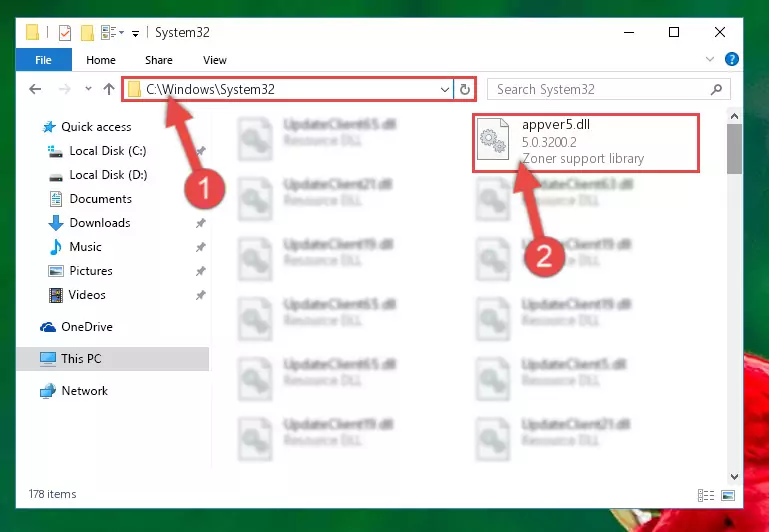Open the File menu
This screenshot has height=532, width=769.
(x=44, y=60)
